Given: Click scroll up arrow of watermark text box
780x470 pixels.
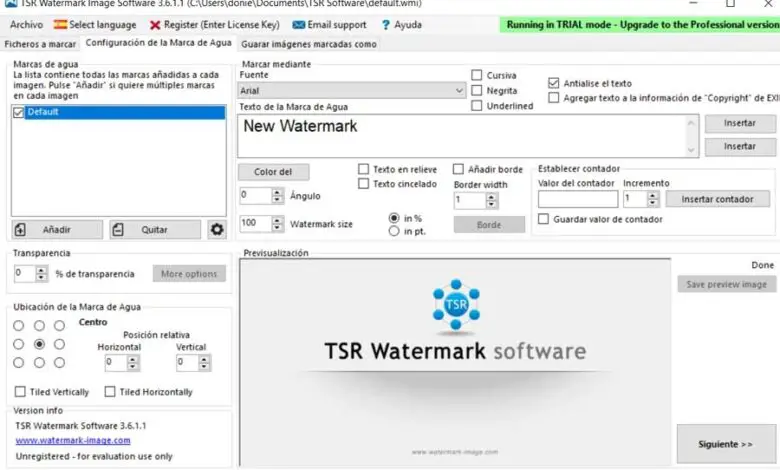Looking at the screenshot, I should (691, 122).
